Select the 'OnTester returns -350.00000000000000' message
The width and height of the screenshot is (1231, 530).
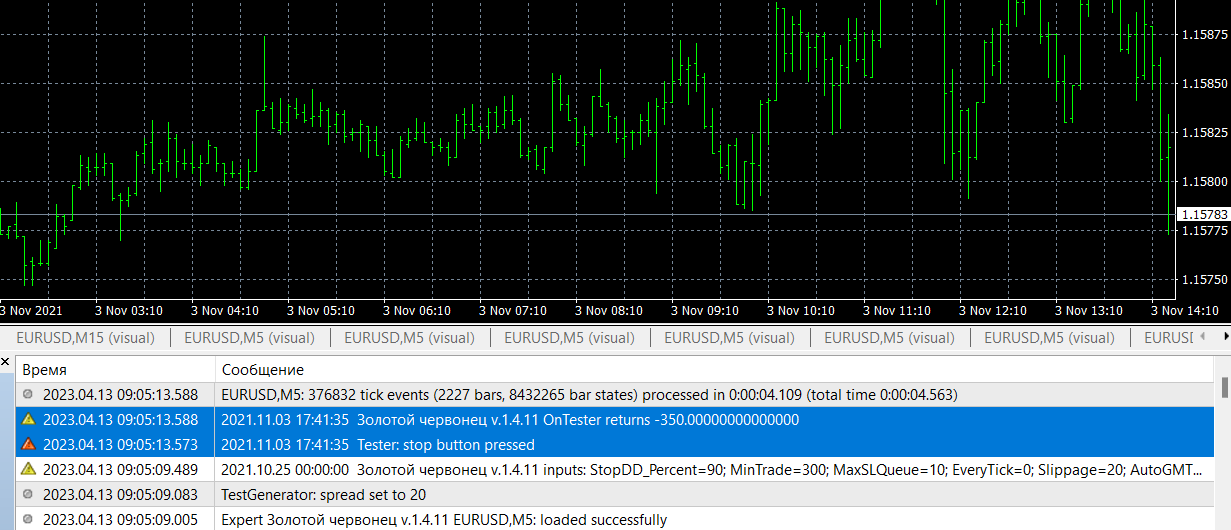point(510,420)
